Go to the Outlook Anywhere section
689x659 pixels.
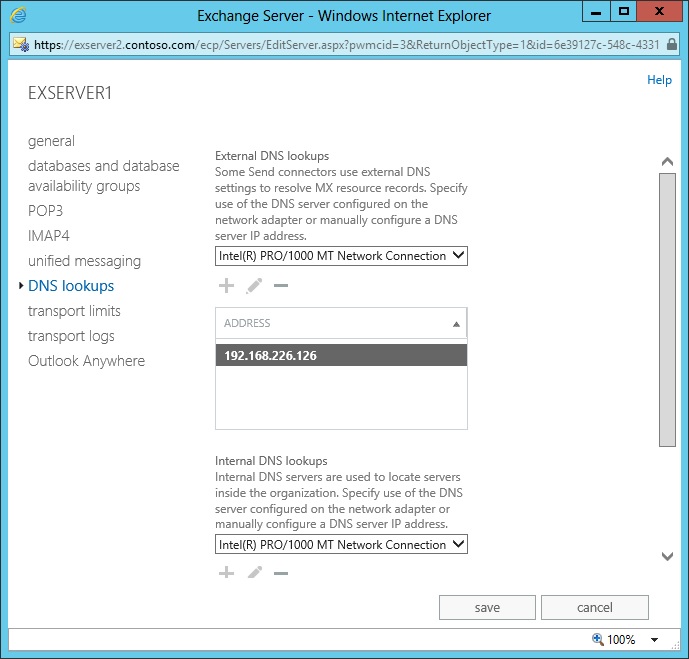tap(86, 361)
